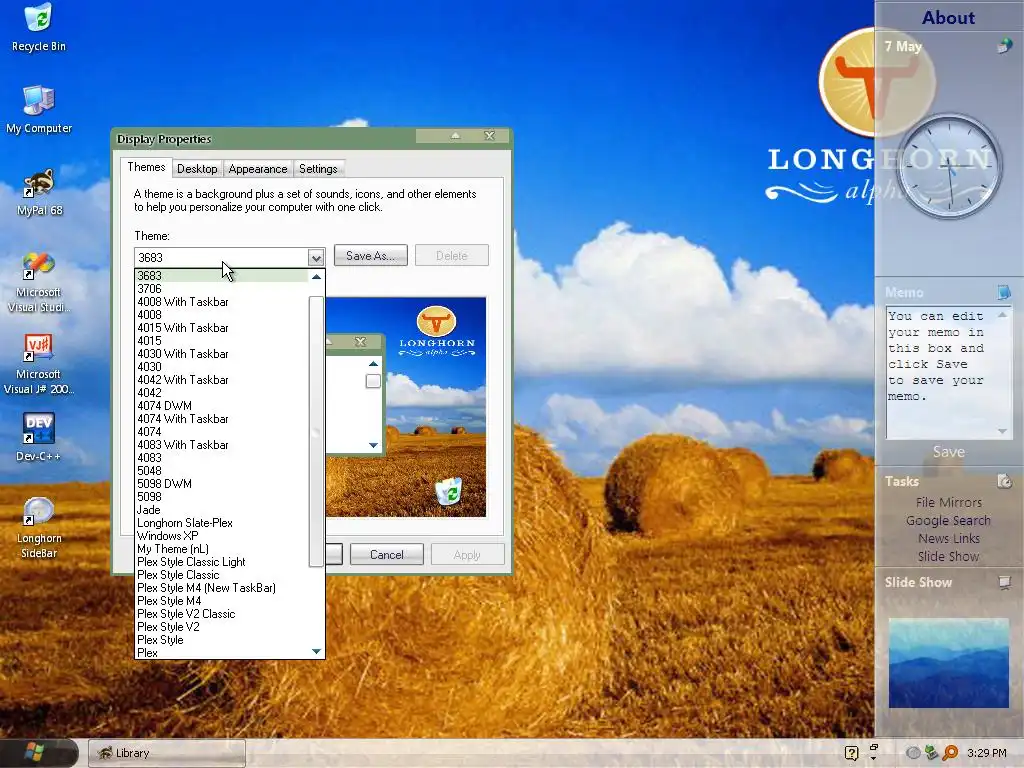Click the globe icon beside 7 May

coord(1004,46)
